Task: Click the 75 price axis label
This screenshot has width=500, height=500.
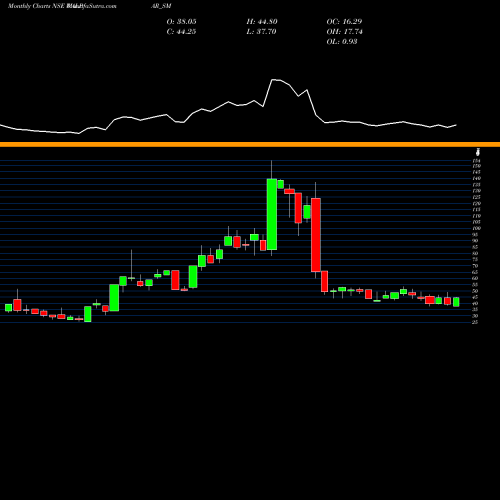Action: [475, 260]
